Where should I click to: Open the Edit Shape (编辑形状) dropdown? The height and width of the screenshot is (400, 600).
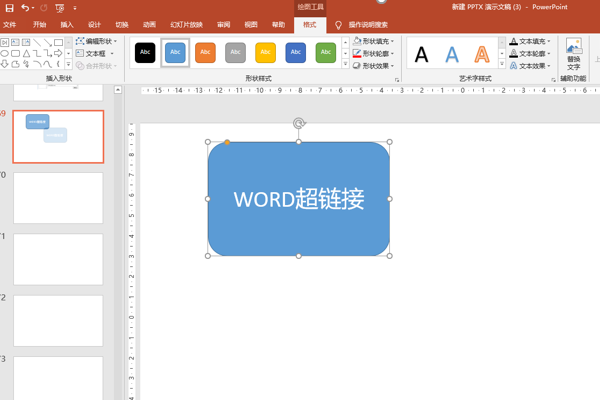point(97,41)
